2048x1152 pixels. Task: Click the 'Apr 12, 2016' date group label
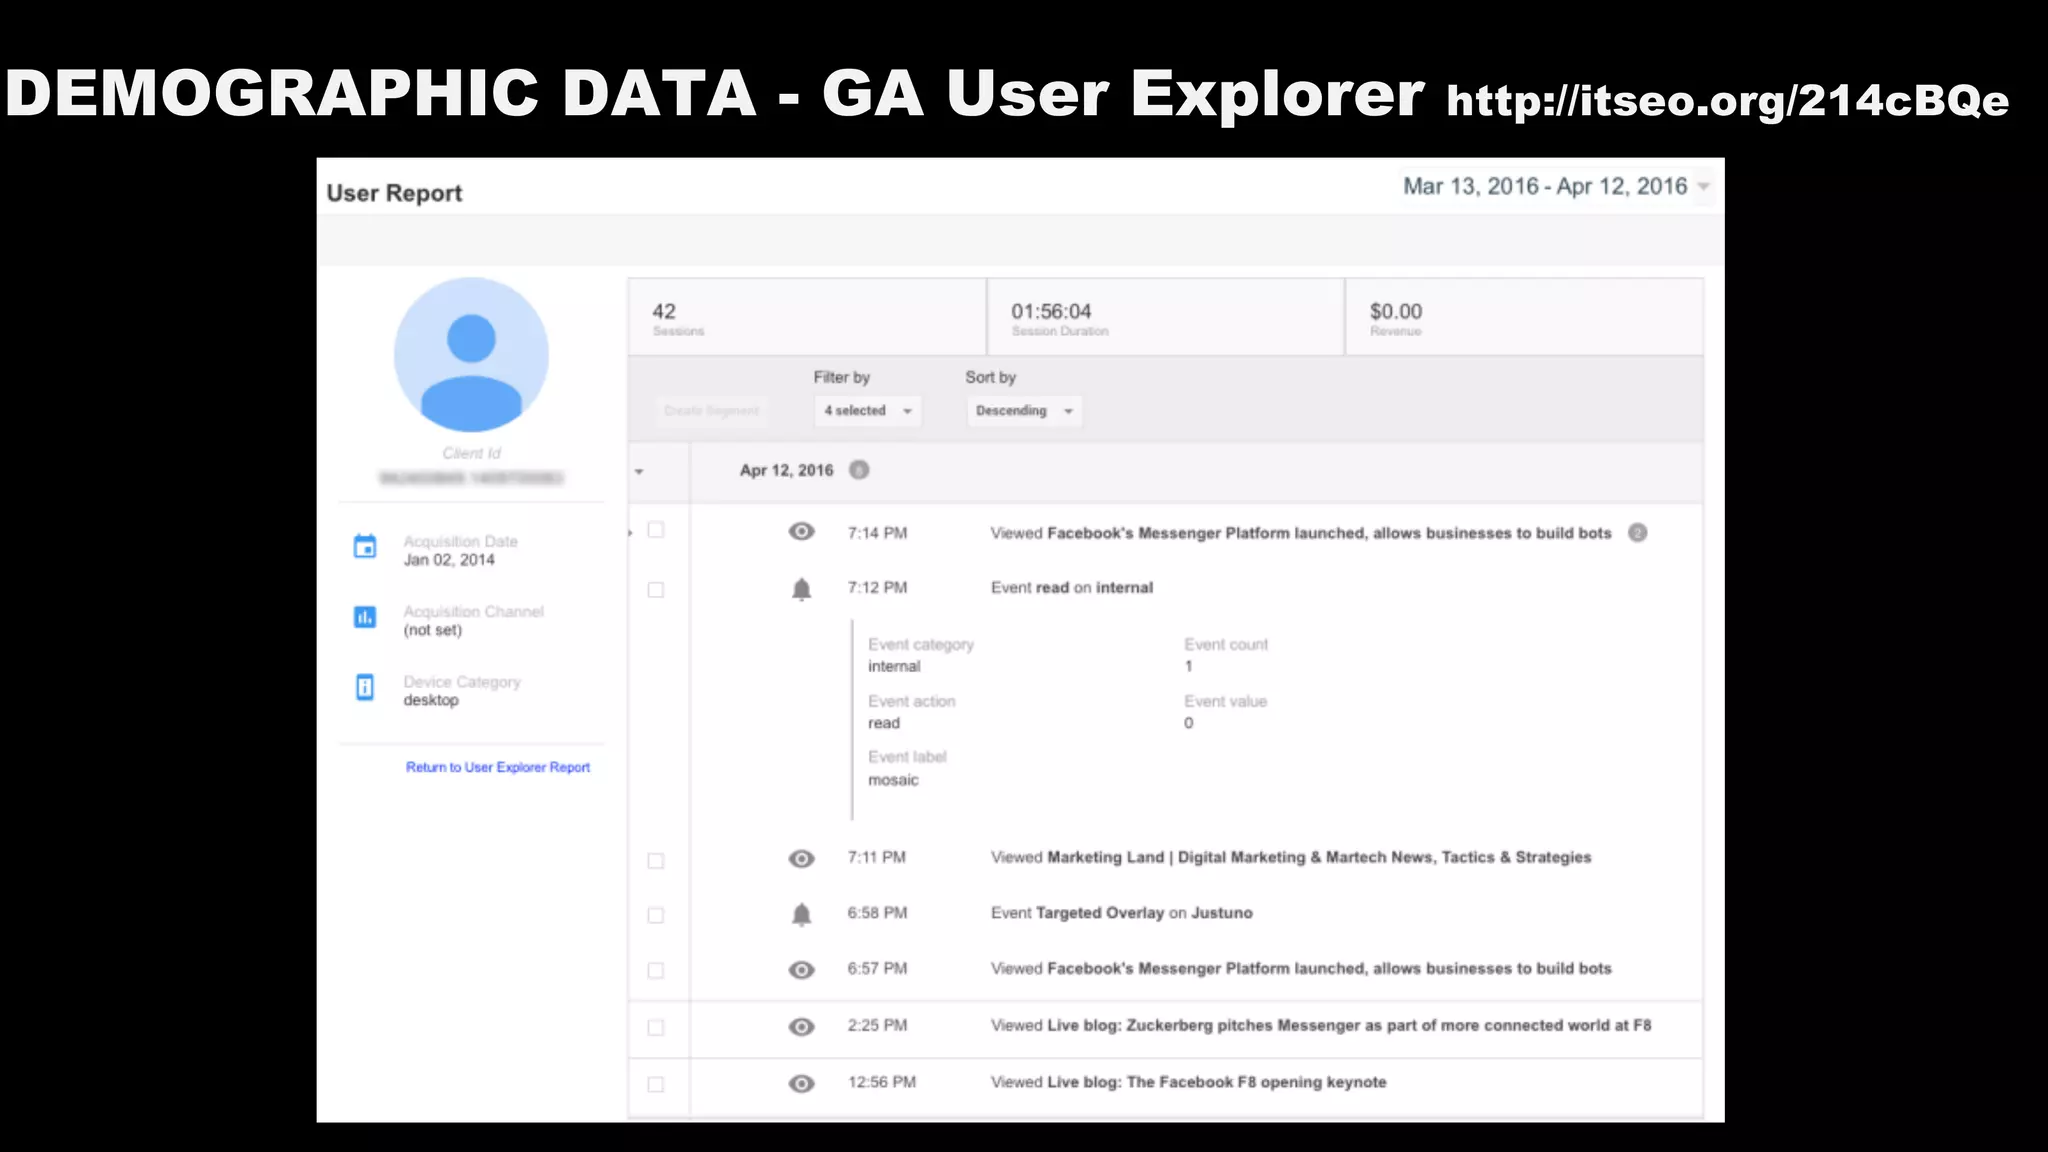coord(786,470)
